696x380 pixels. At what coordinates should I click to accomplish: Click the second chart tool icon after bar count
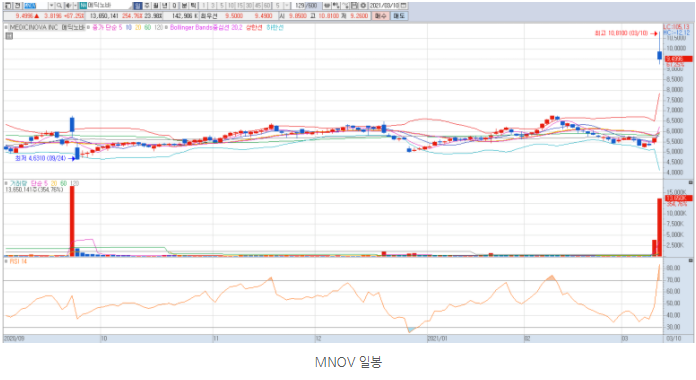click(x=336, y=5)
